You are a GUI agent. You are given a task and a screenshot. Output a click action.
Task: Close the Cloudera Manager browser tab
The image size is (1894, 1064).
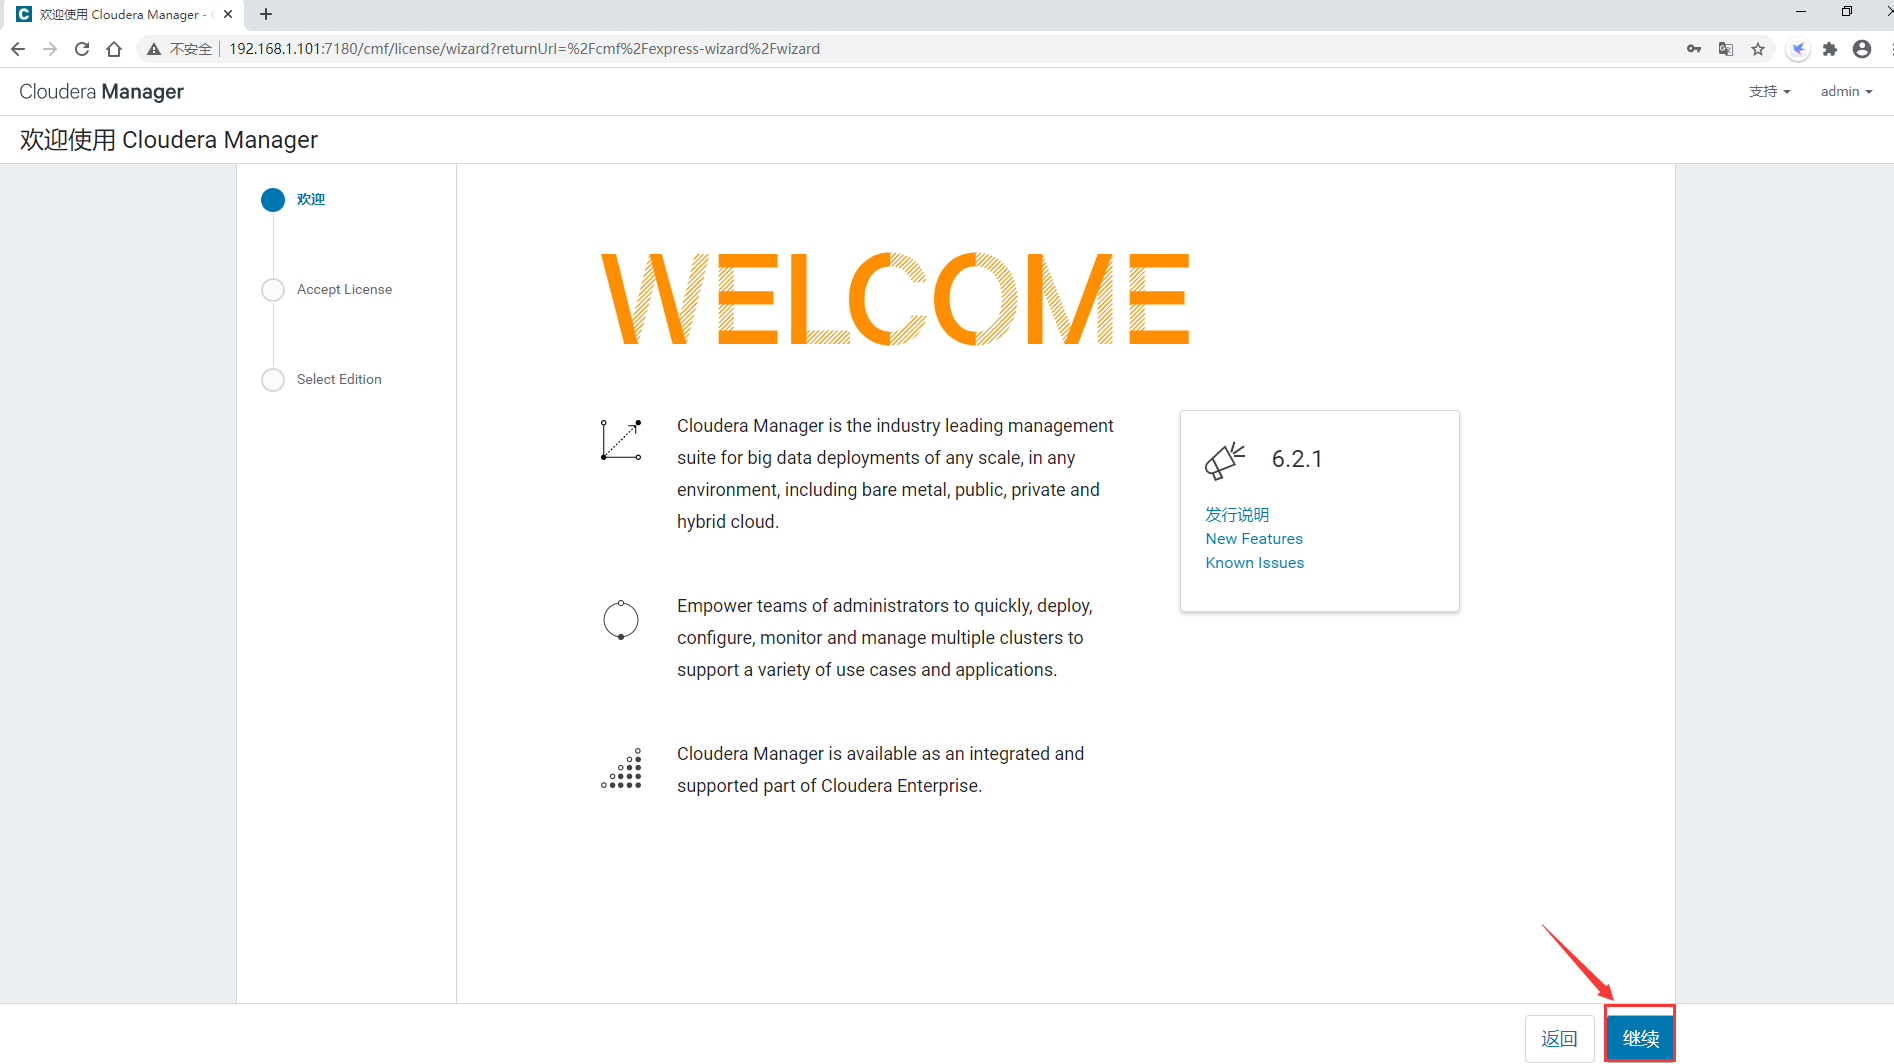click(228, 14)
